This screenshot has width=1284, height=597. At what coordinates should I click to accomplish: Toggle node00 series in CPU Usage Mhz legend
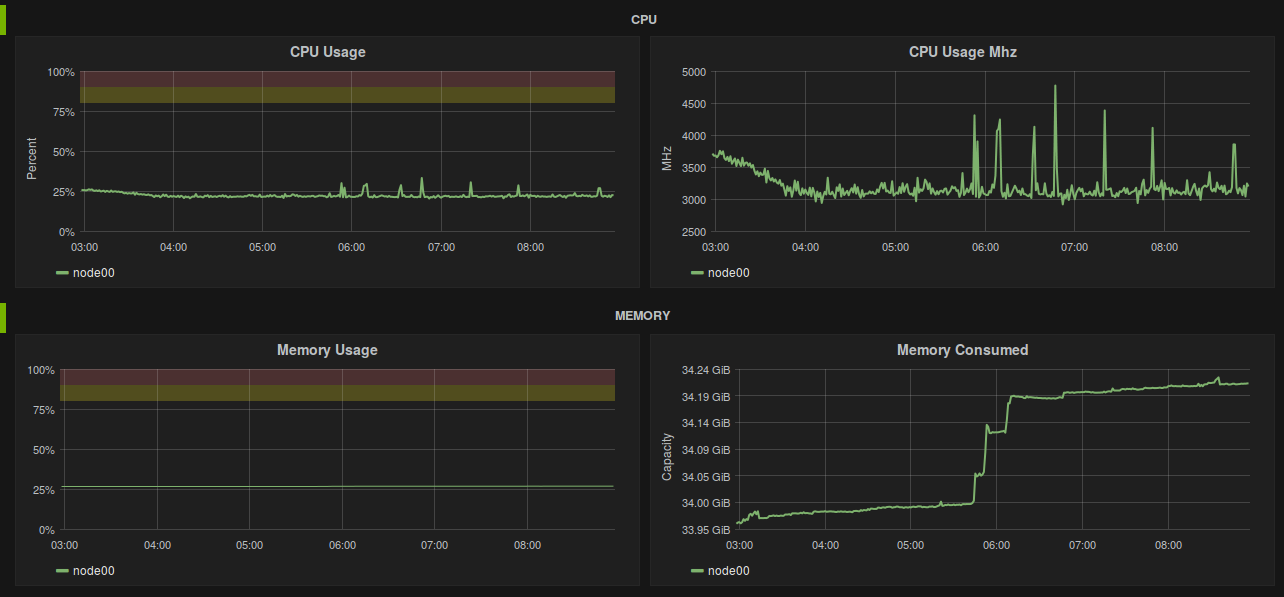[728, 272]
